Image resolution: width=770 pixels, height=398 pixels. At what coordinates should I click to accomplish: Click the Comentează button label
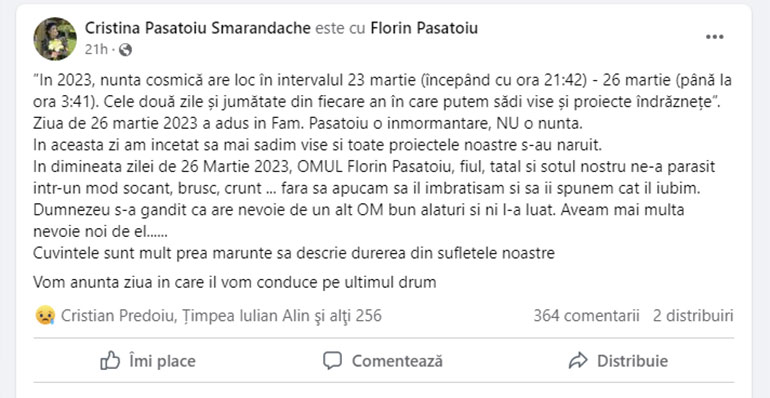tap(397, 361)
